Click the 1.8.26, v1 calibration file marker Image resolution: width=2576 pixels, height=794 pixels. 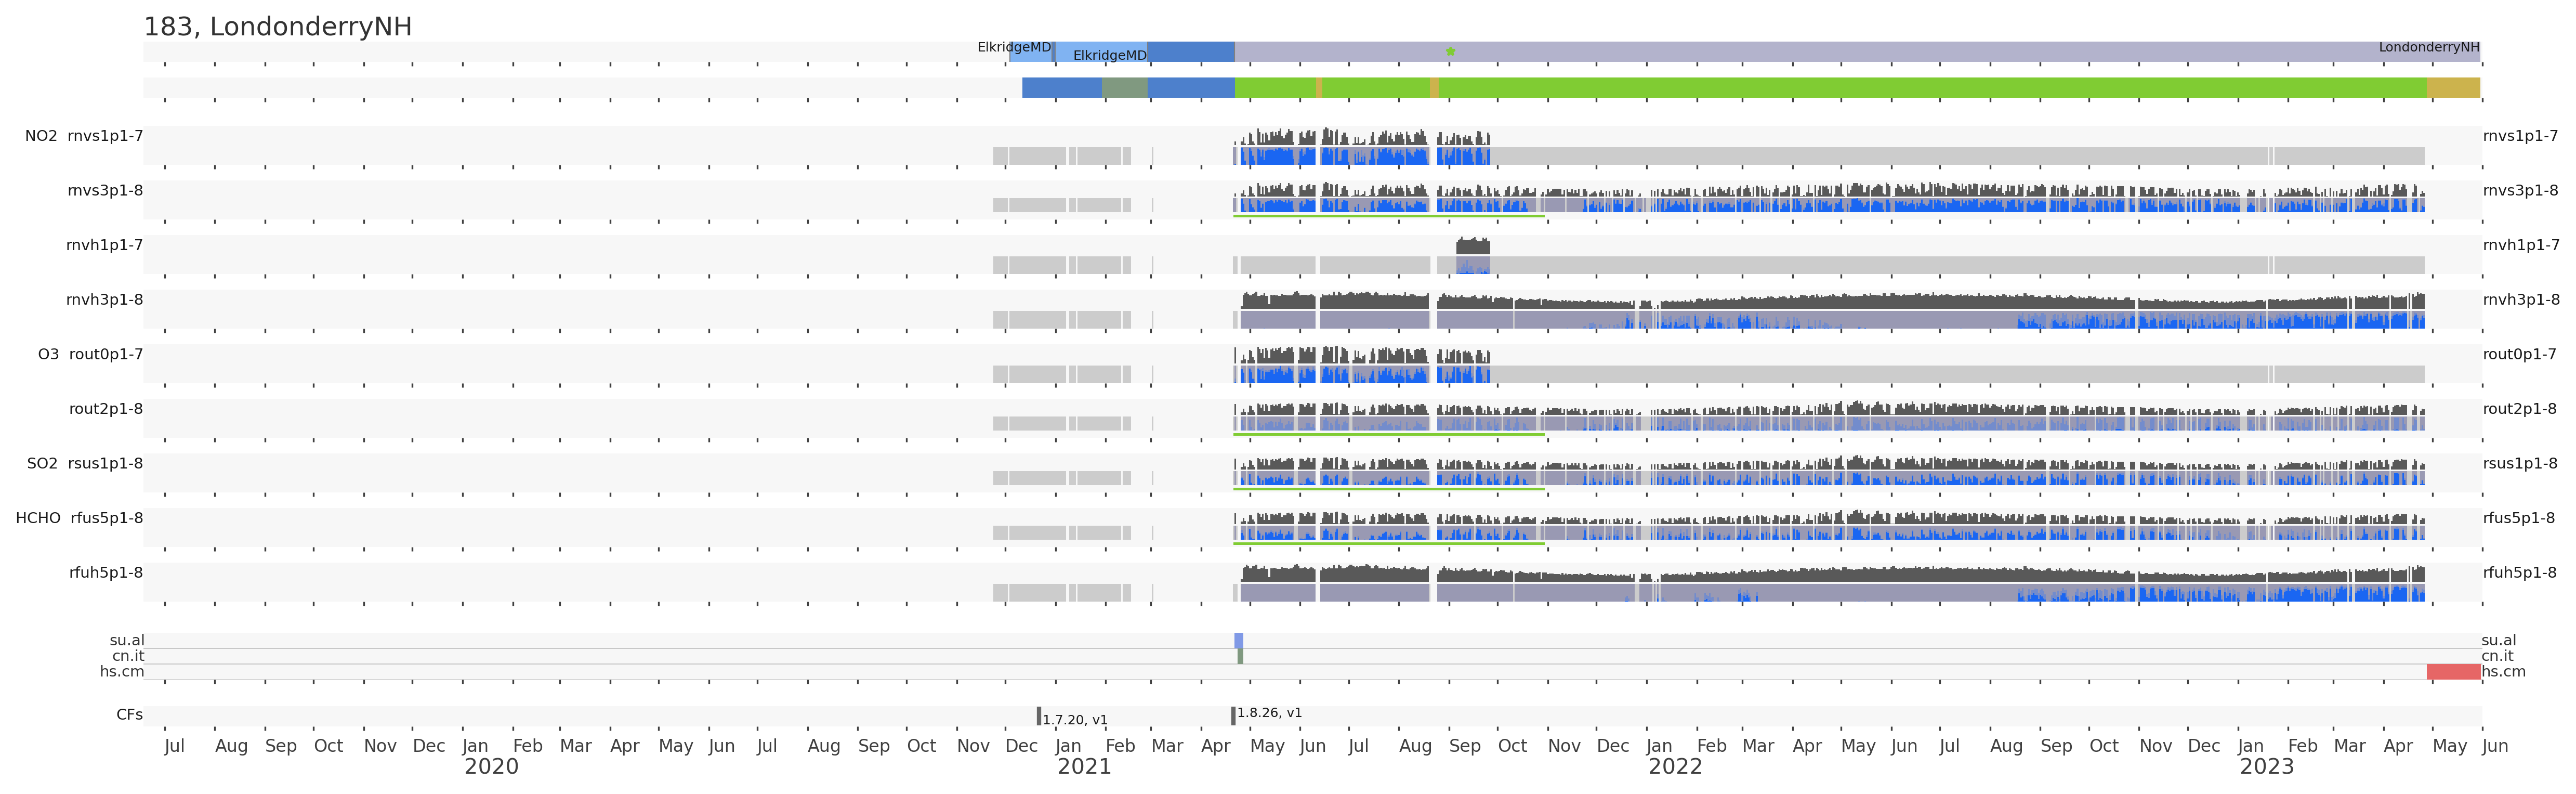pyautogui.click(x=1233, y=715)
